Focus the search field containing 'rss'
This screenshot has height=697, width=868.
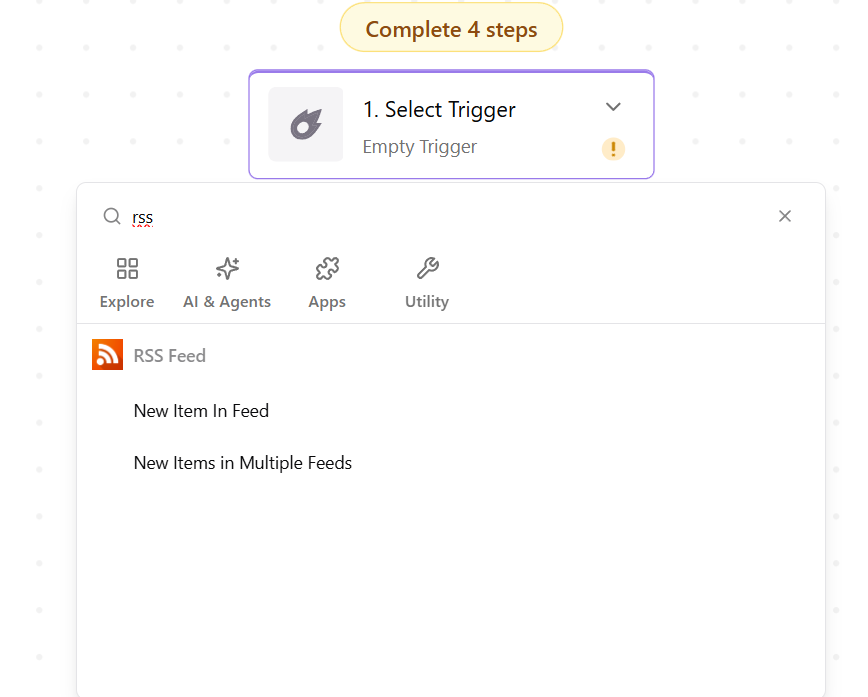coord(450,216)
